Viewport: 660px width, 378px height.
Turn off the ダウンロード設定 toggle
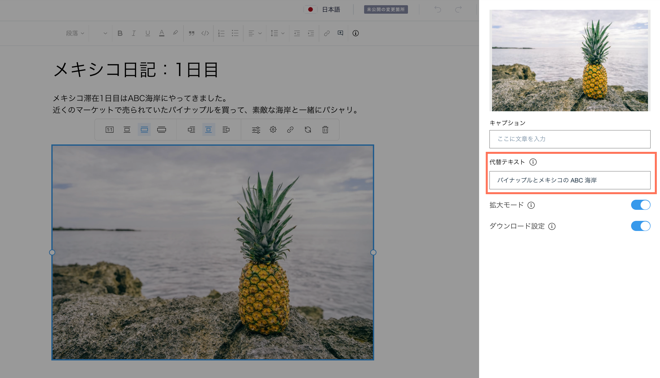tap(641, 226)
